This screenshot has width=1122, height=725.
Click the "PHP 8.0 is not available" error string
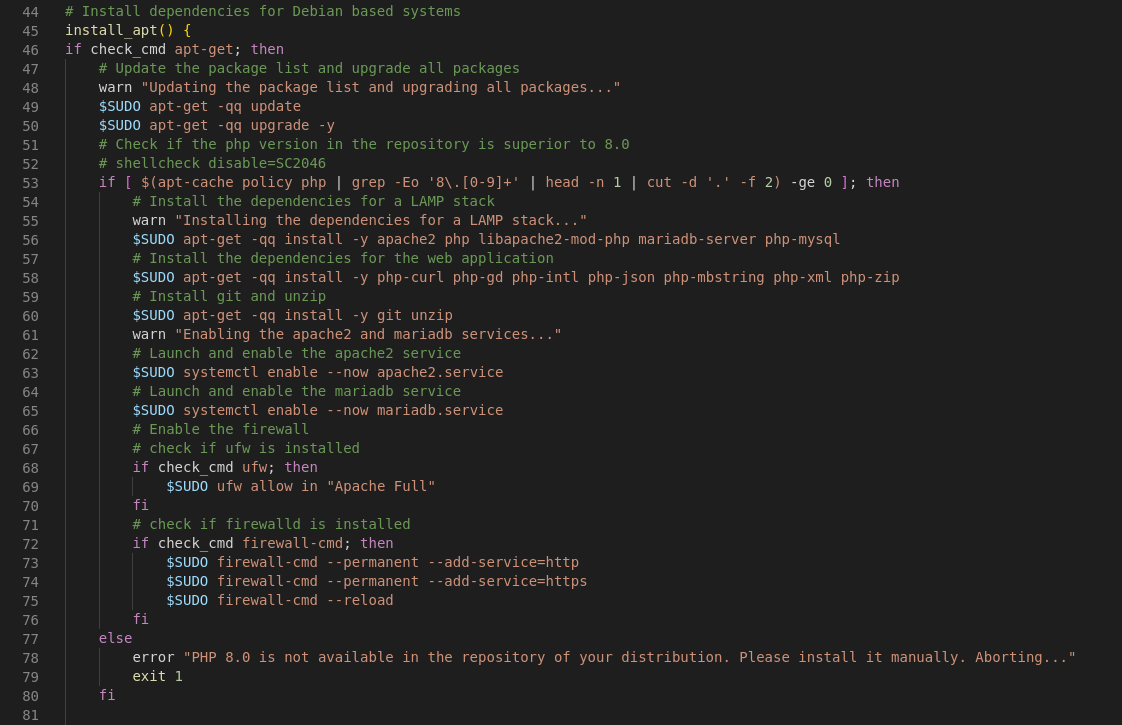click(x=629, y=657)
